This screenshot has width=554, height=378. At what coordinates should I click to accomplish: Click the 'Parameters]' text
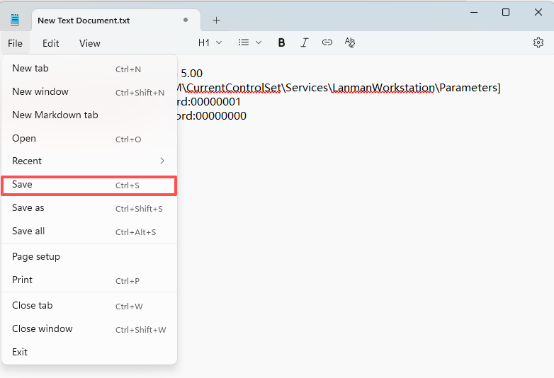point(470,88)
